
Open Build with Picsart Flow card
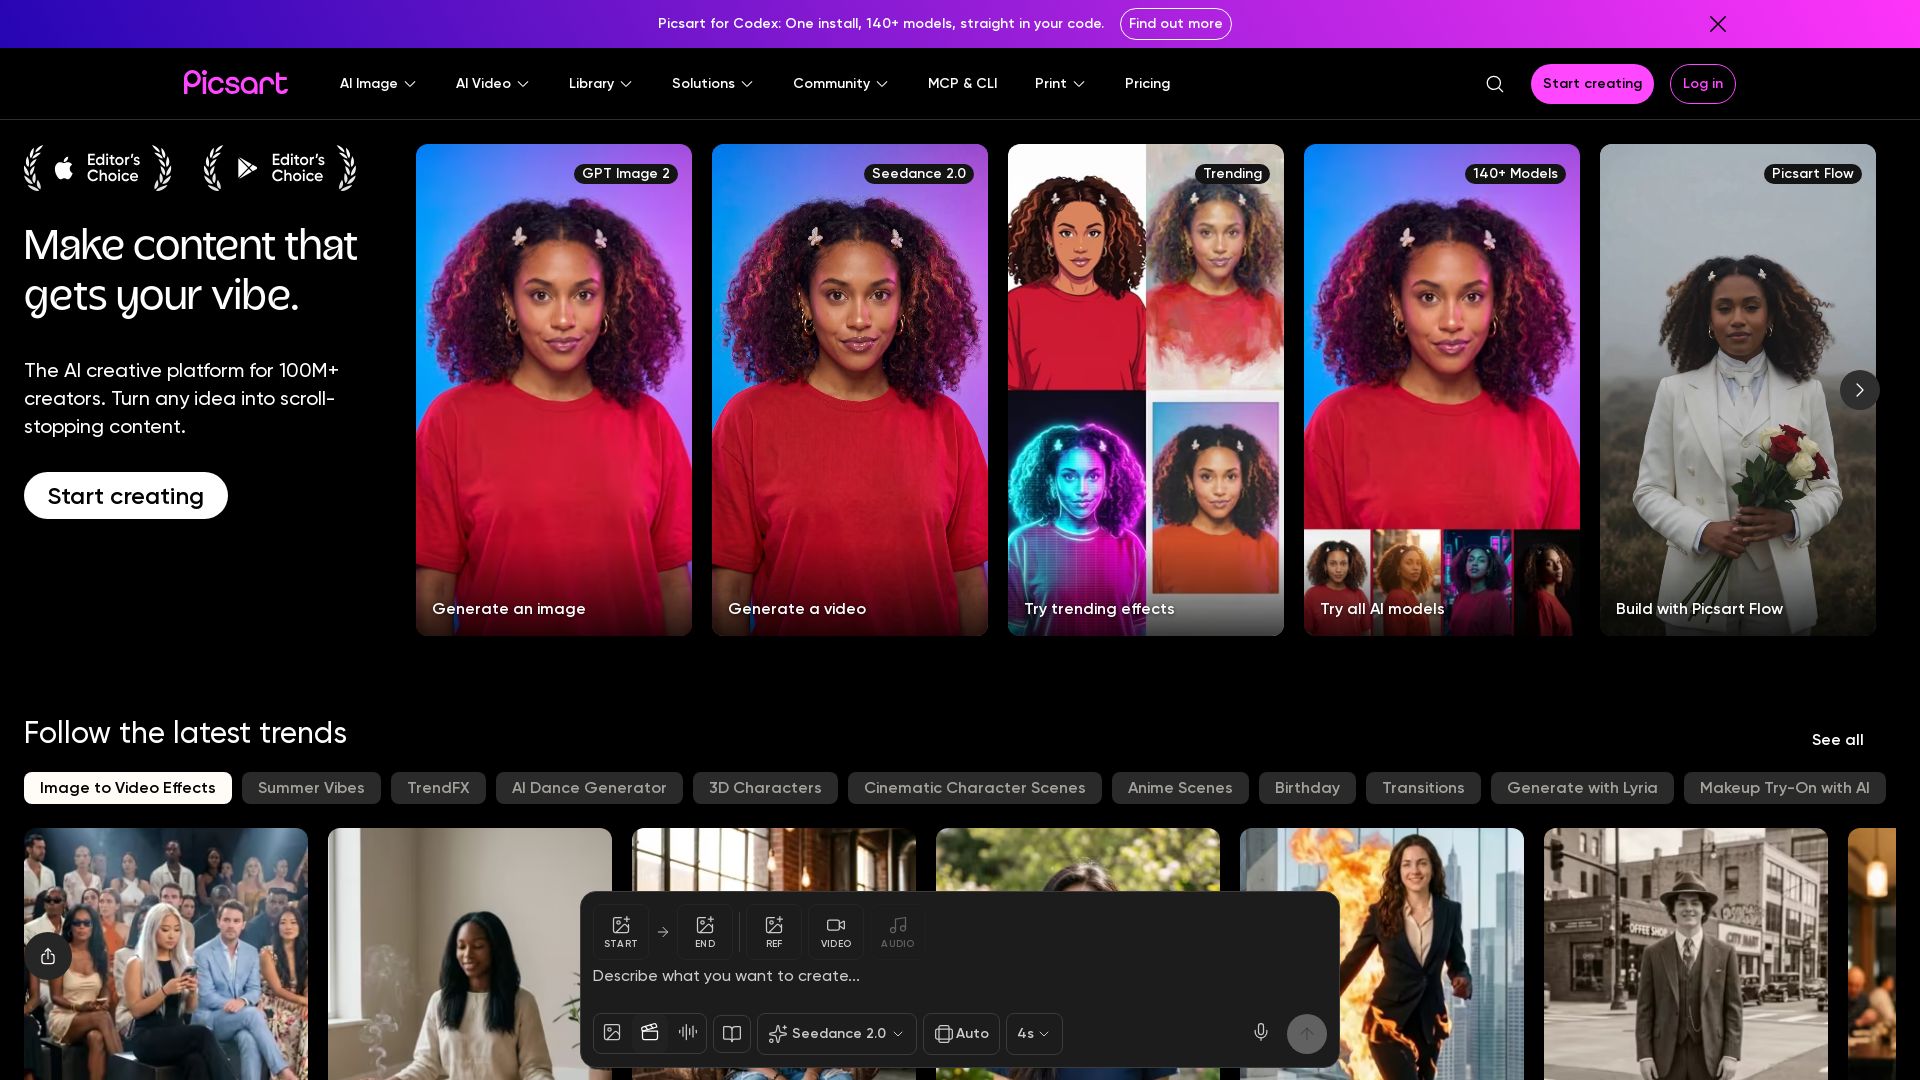pyautogui.click(x=1738, y=390)
